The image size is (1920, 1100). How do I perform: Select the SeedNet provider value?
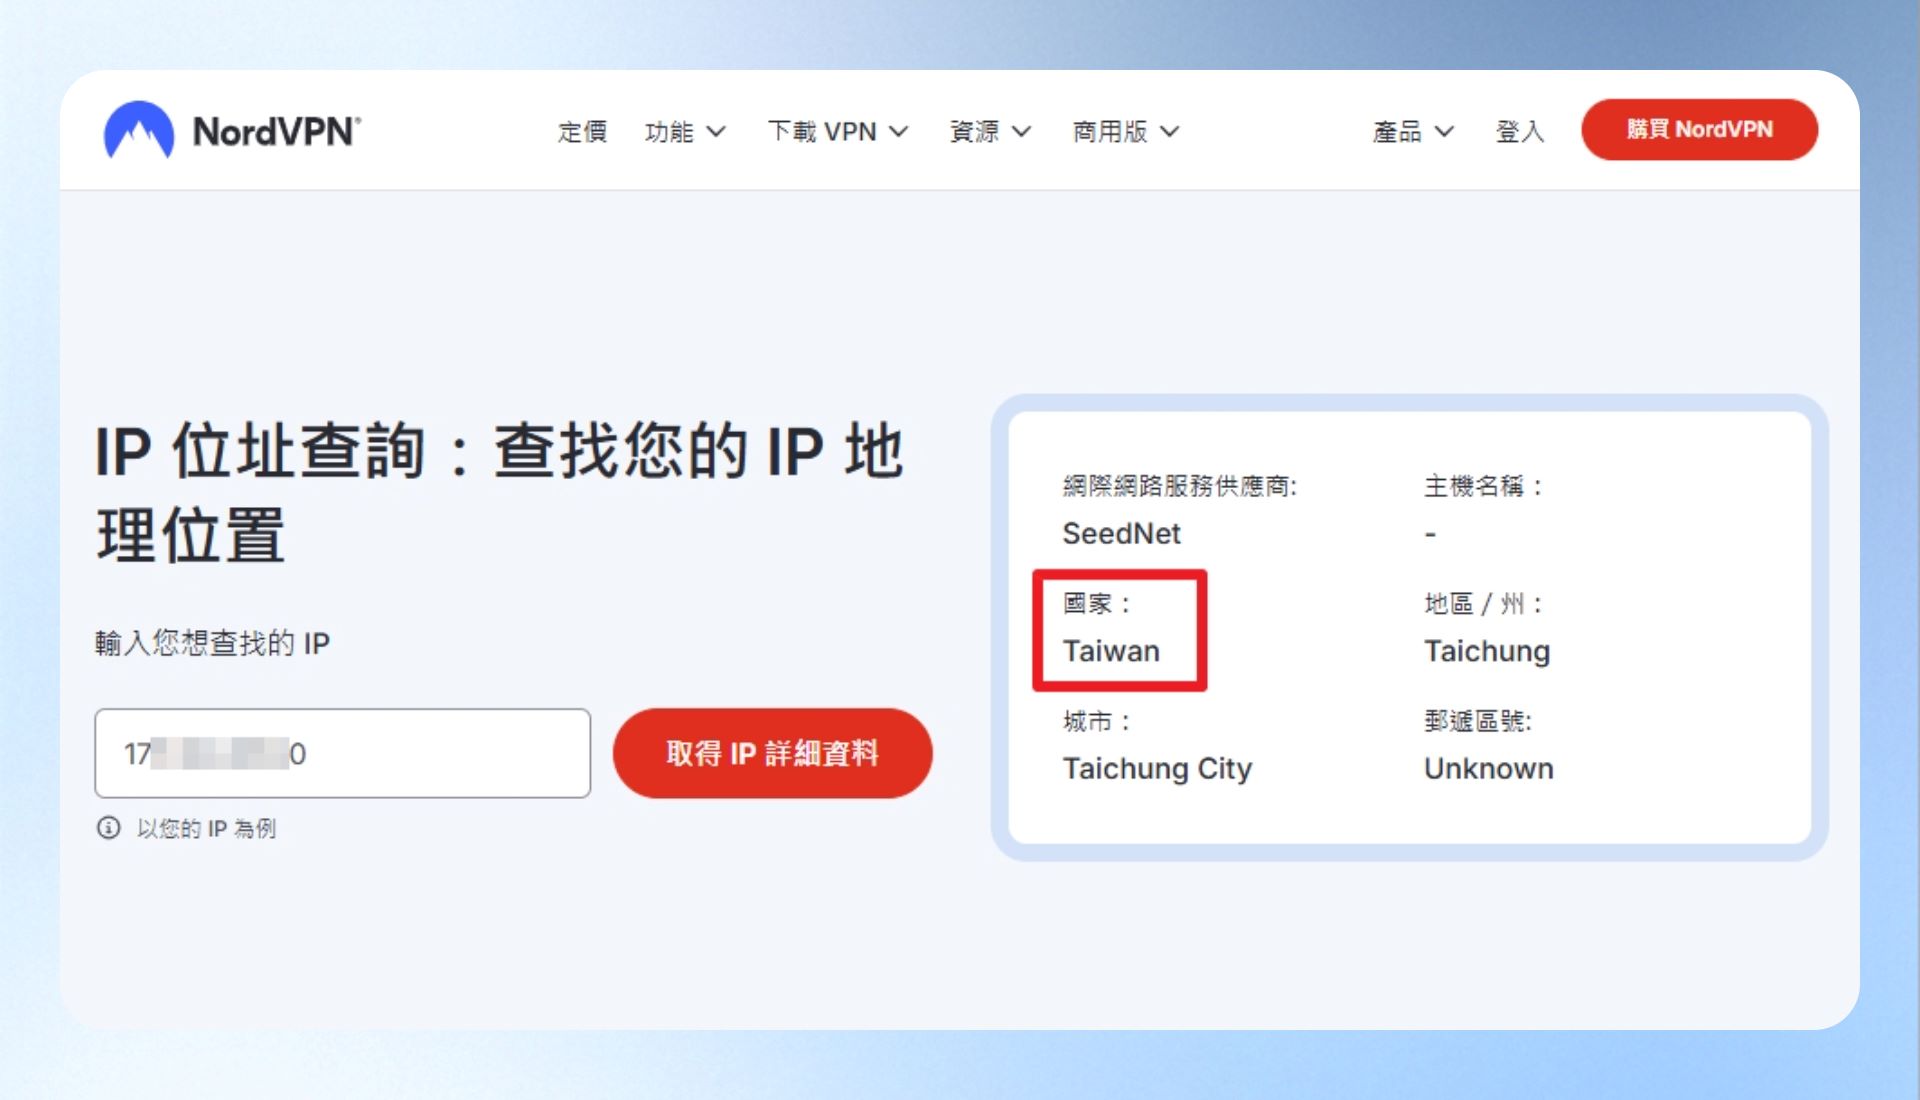pos(1121,534)
